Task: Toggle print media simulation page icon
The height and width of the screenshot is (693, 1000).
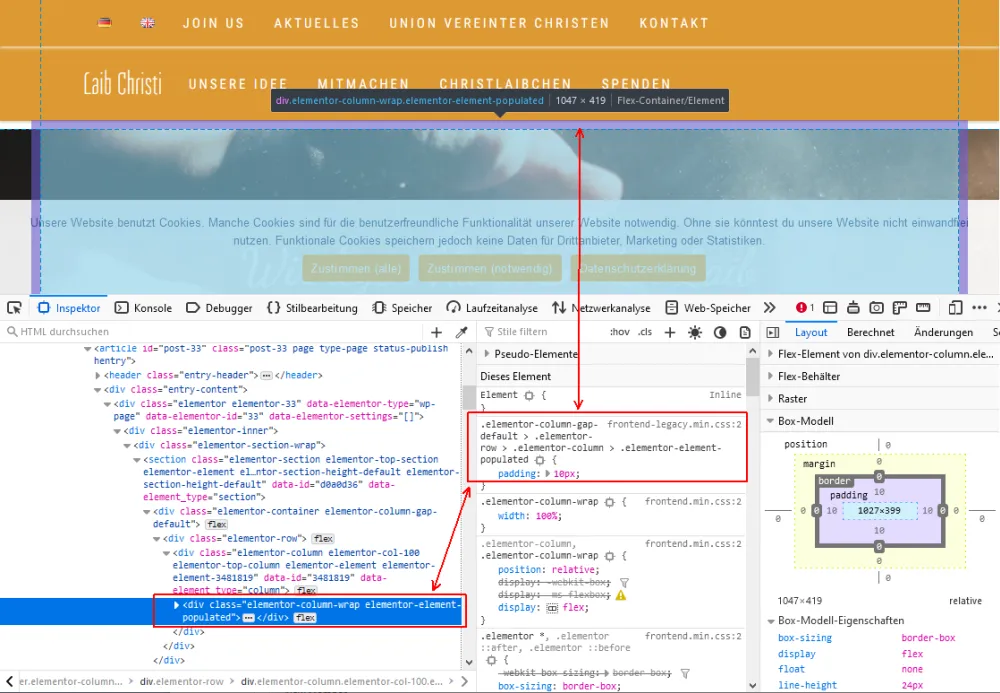Action: point(745,332)
